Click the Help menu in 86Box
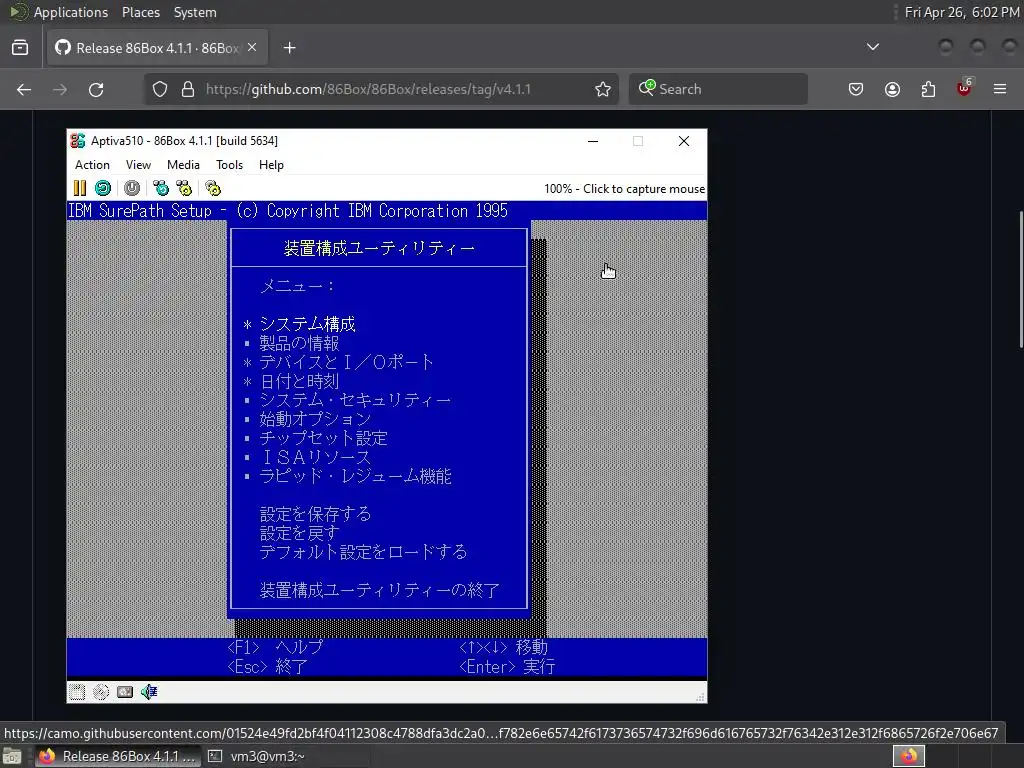 click(x=271, y=165)
